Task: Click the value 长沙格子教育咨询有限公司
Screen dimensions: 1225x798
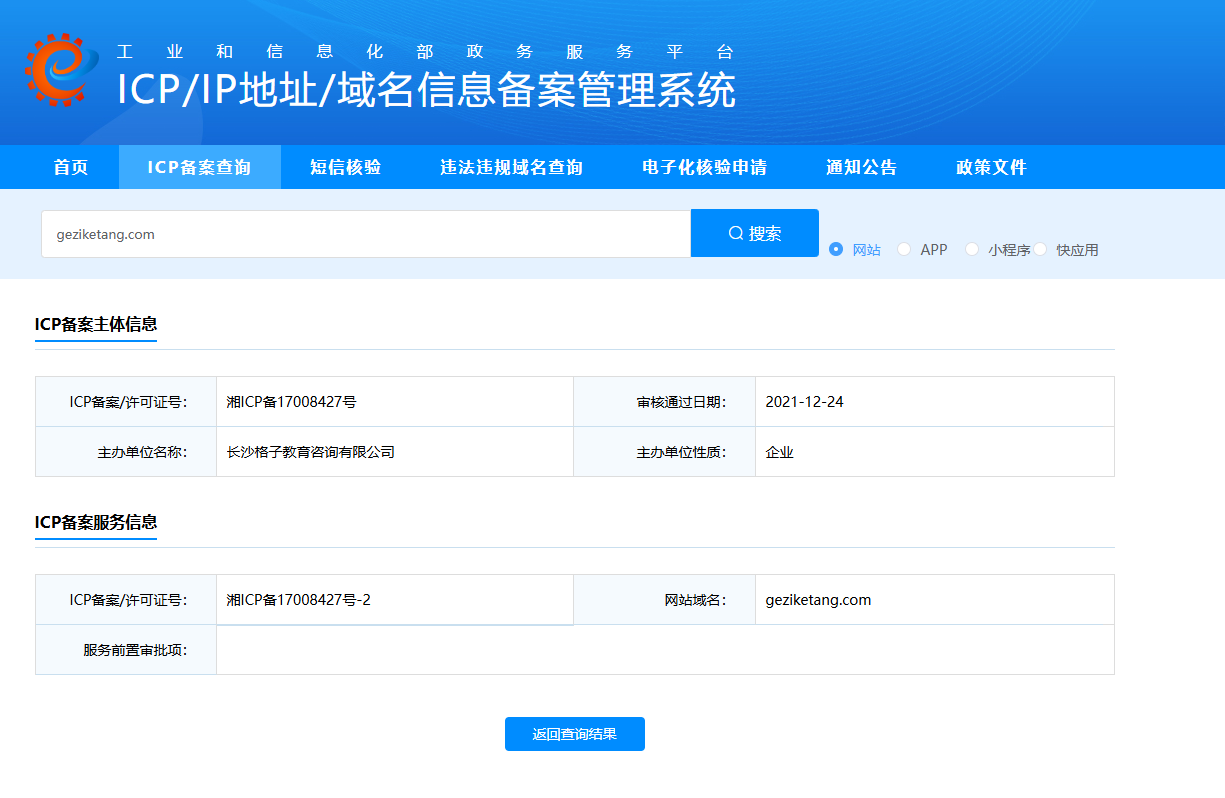Action: 311,452
